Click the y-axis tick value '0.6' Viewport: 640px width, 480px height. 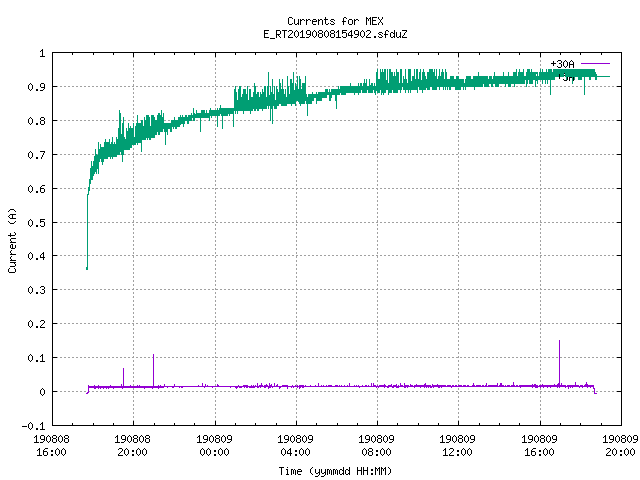pos(36,189)
